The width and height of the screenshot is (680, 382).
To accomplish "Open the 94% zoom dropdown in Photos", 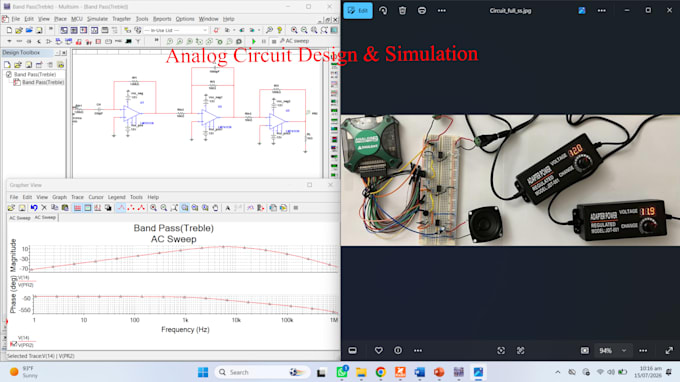I will point(612,350).
